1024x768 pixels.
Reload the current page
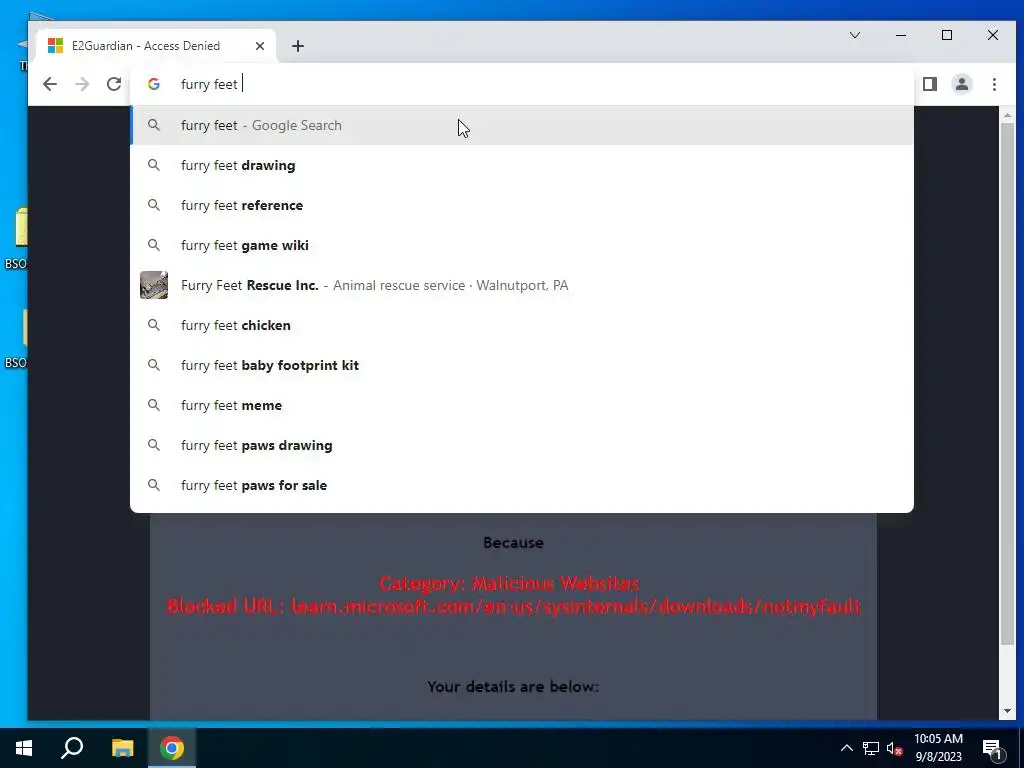(x=114, y=84)
